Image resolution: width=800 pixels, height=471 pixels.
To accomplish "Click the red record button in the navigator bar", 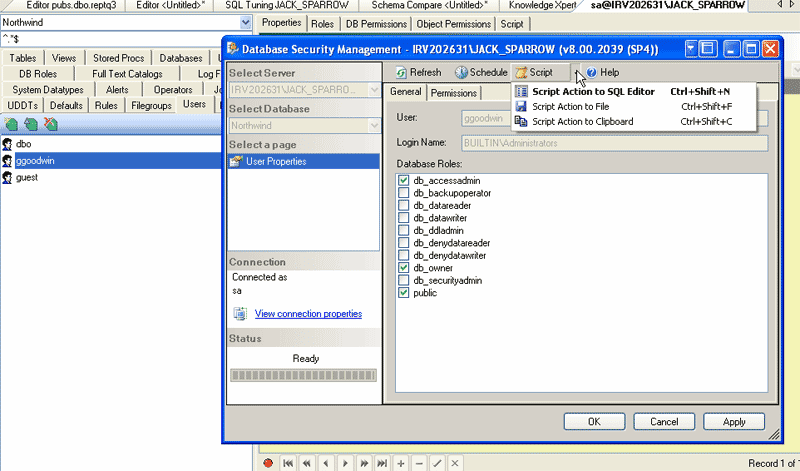I will click(268, 463).
